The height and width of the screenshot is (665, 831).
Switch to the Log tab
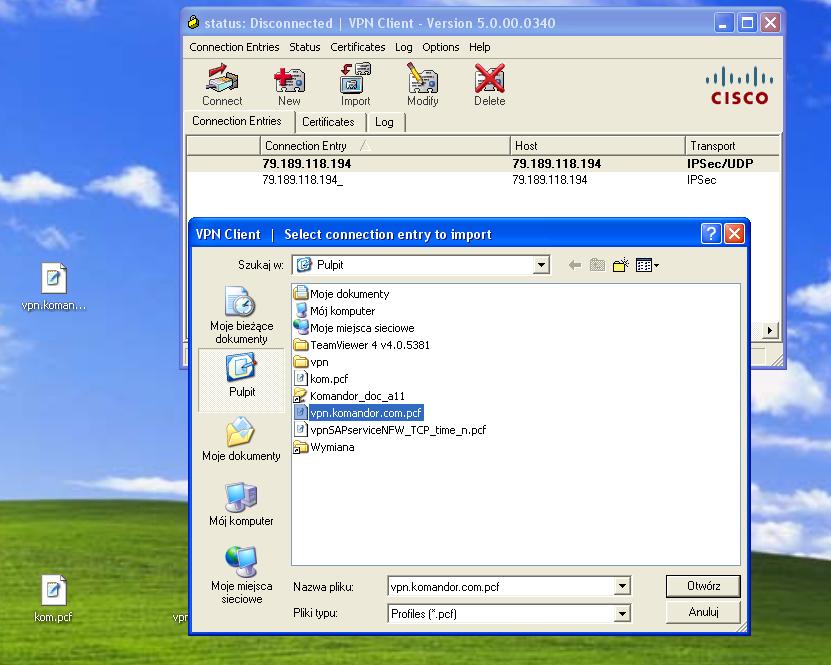point(384,122)
